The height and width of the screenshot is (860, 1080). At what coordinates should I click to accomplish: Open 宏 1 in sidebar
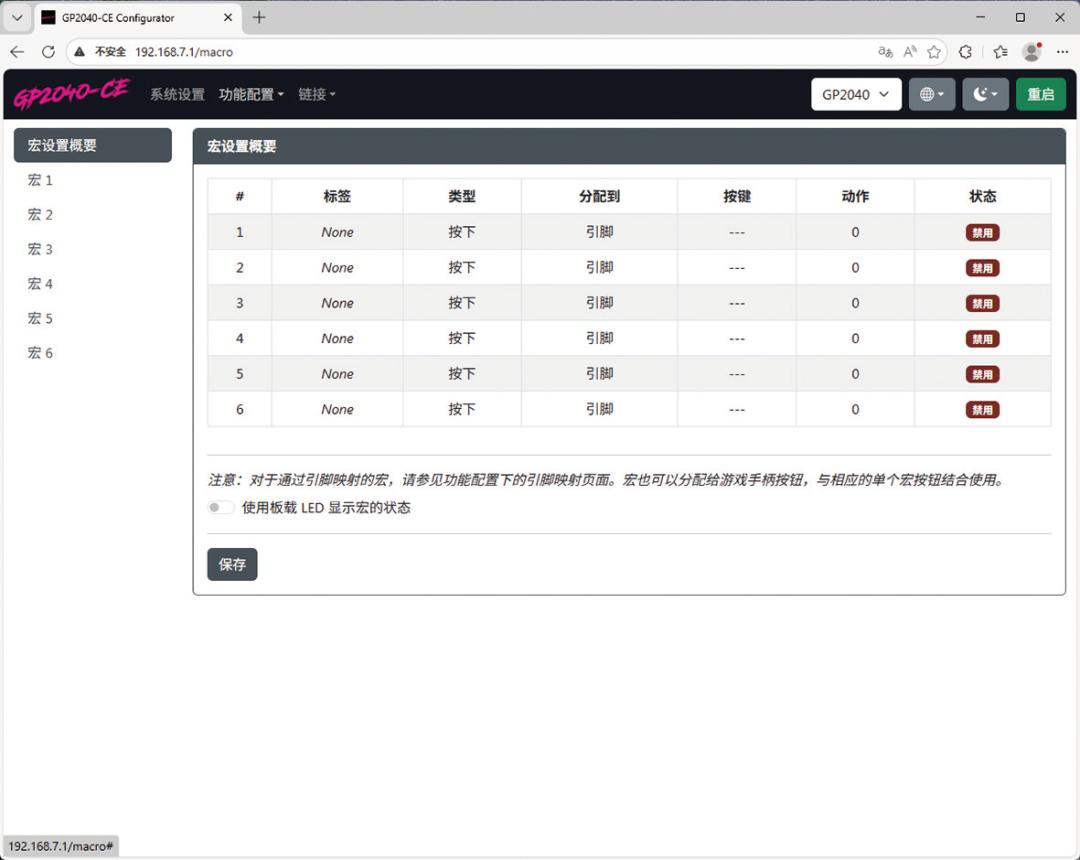pos(40,180)
